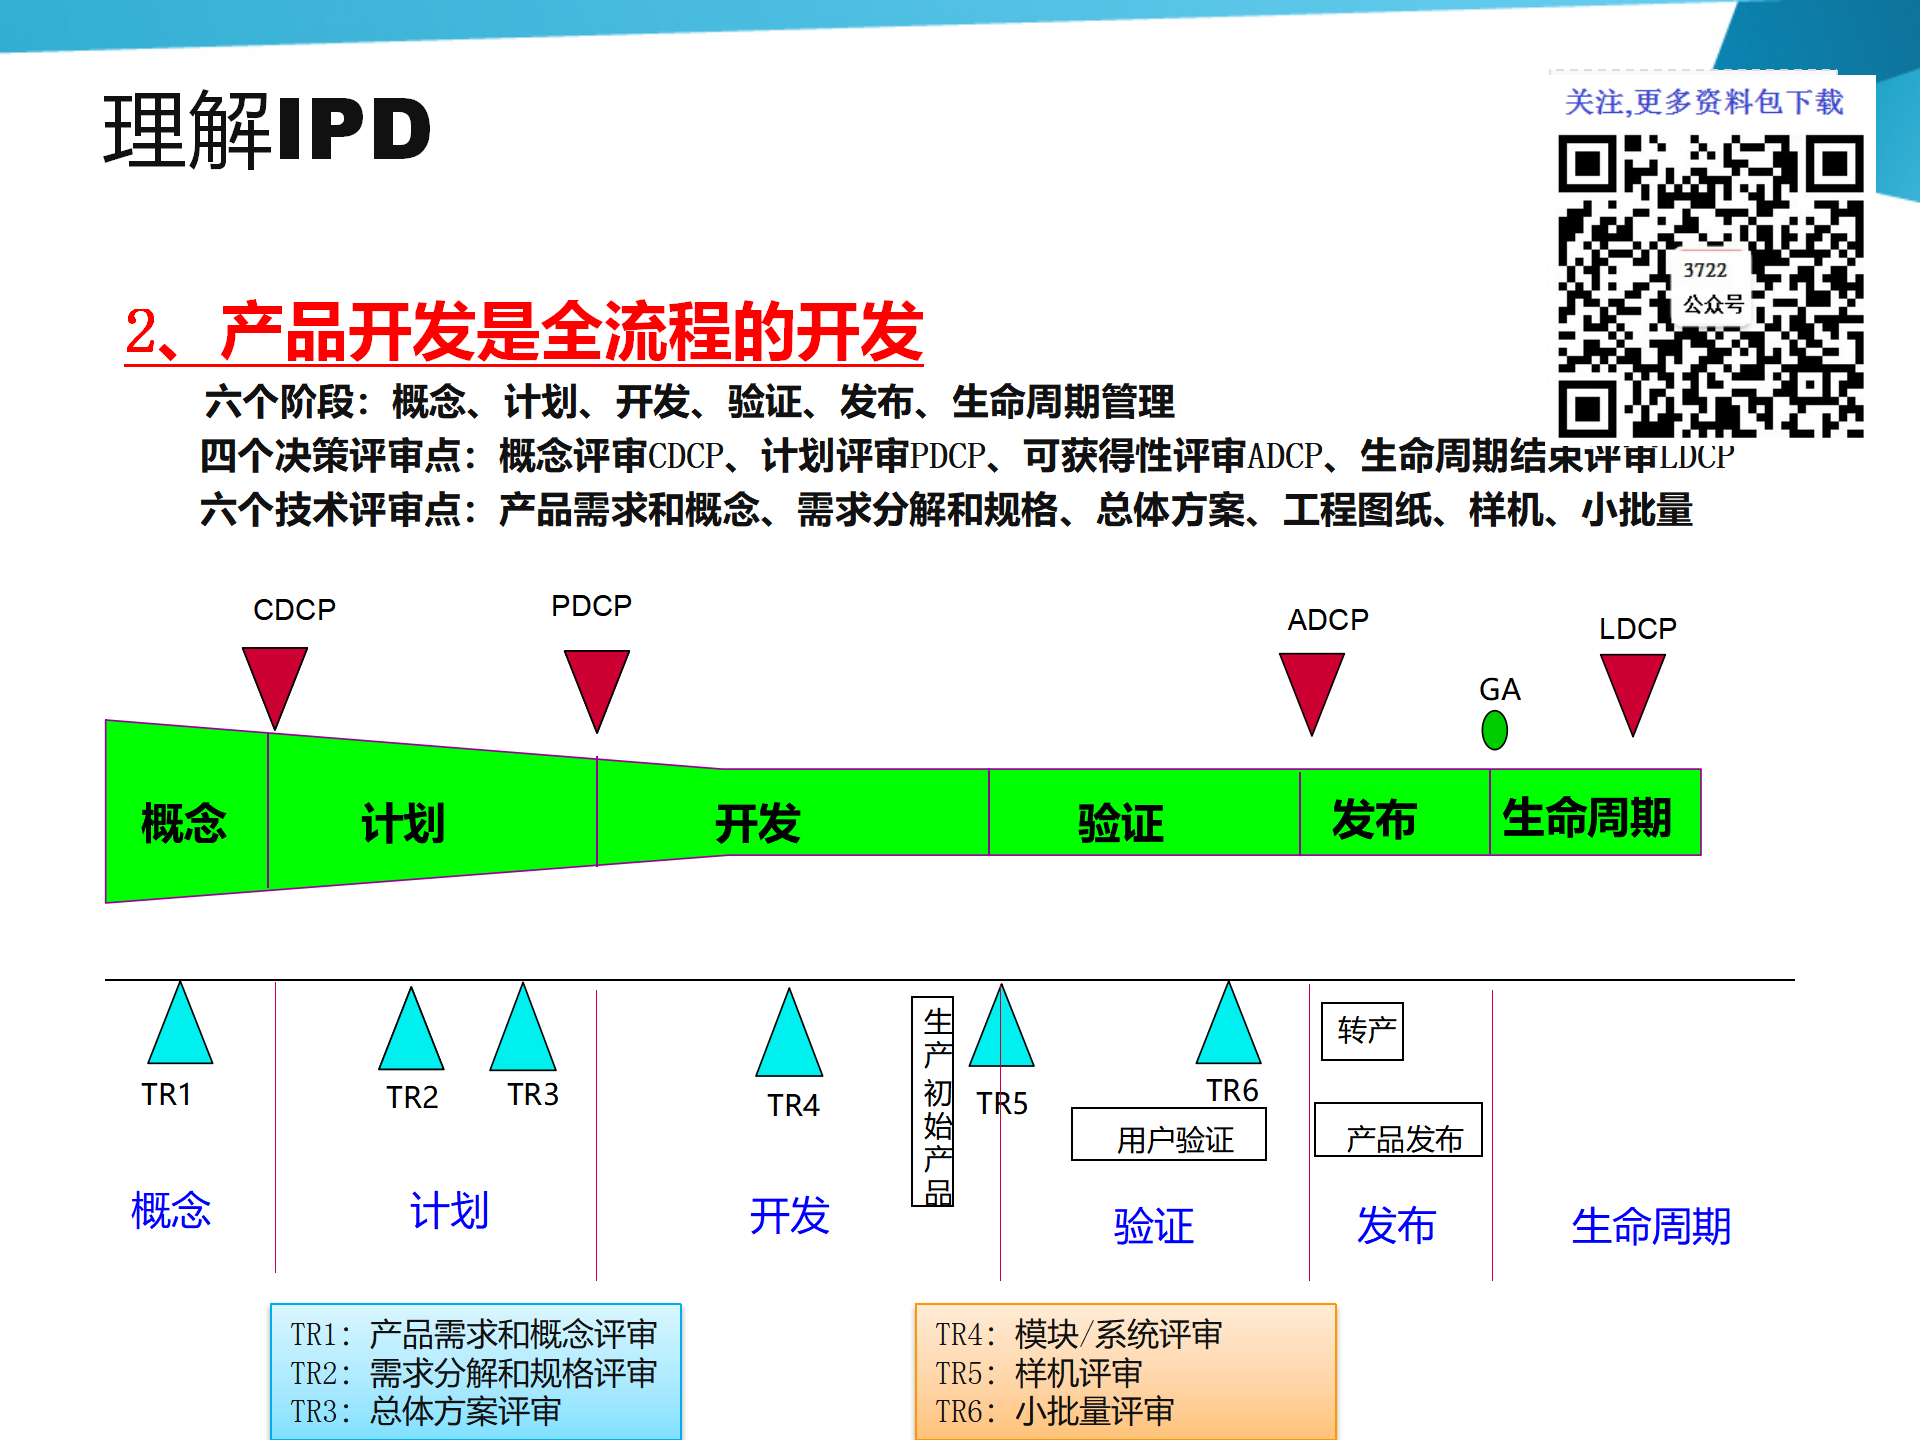This screenshot has height=1440, width=1920.
Task: Click the 转产 labeled box
Action: (x=1362, y=1030)
